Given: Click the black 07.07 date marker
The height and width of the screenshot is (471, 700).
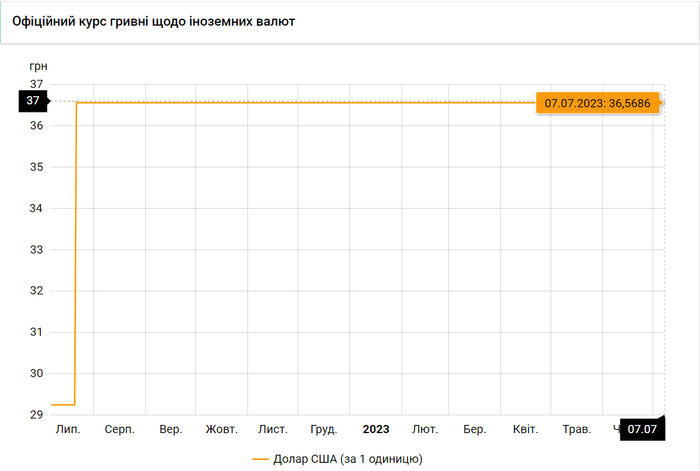Looking at the screenshot, I should (641, 429).
